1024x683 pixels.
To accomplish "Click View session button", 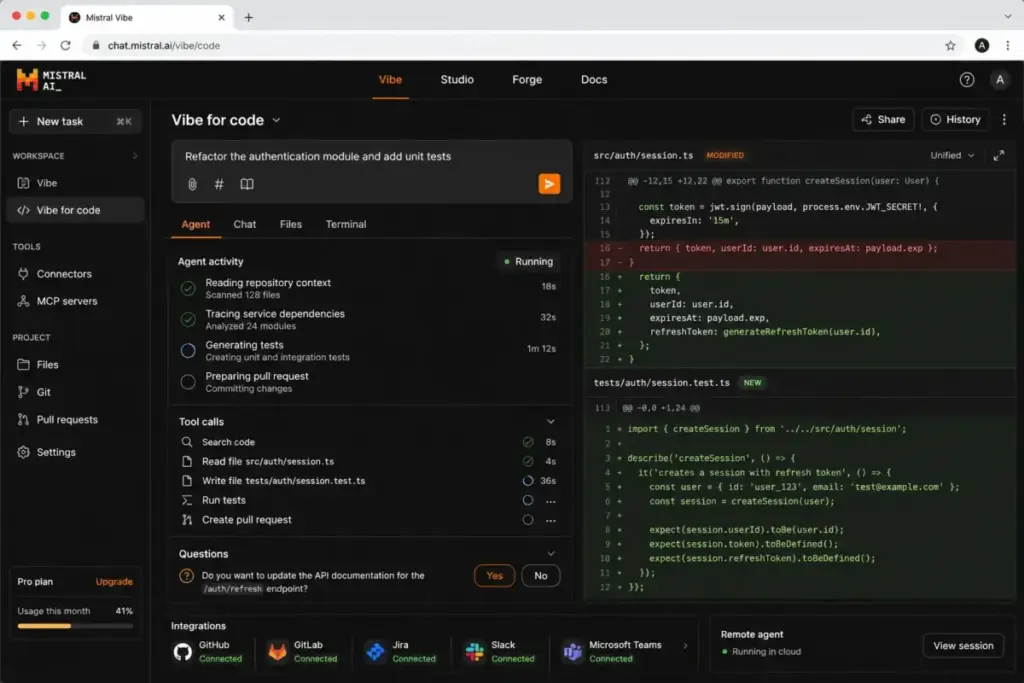I will click(x=963, y=646).
